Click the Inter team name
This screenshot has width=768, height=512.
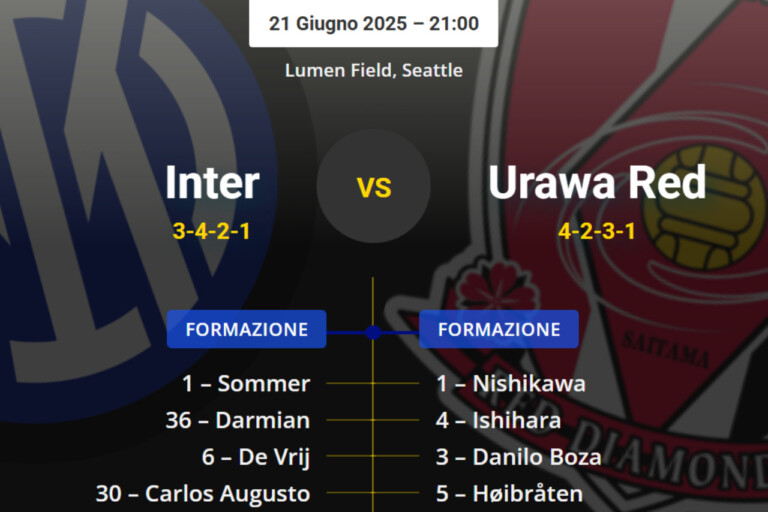point(212,182)
